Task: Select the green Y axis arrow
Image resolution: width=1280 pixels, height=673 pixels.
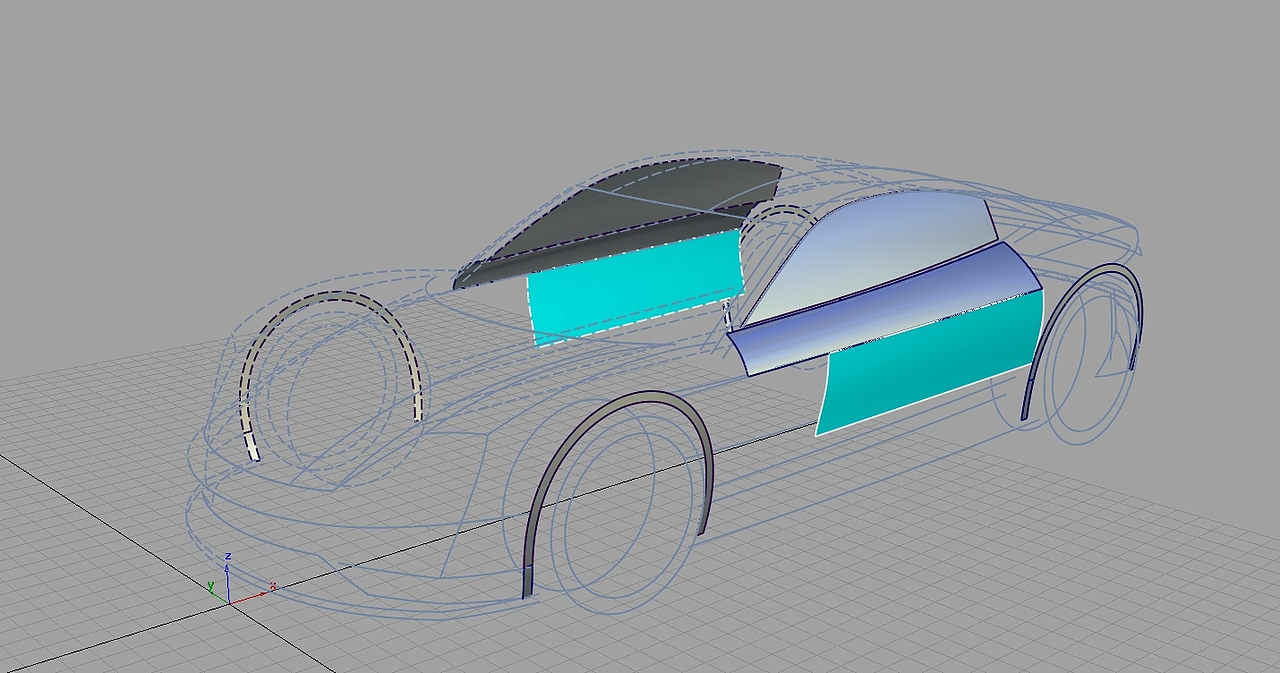Action: (x=214, y=591)
